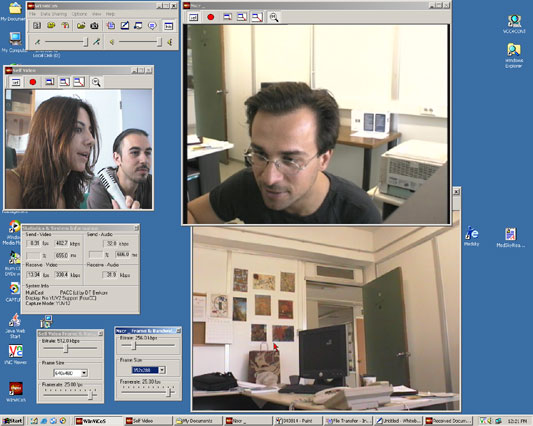
Task: Switch to File Transfer taskbar button
Action: coord(348,421)
